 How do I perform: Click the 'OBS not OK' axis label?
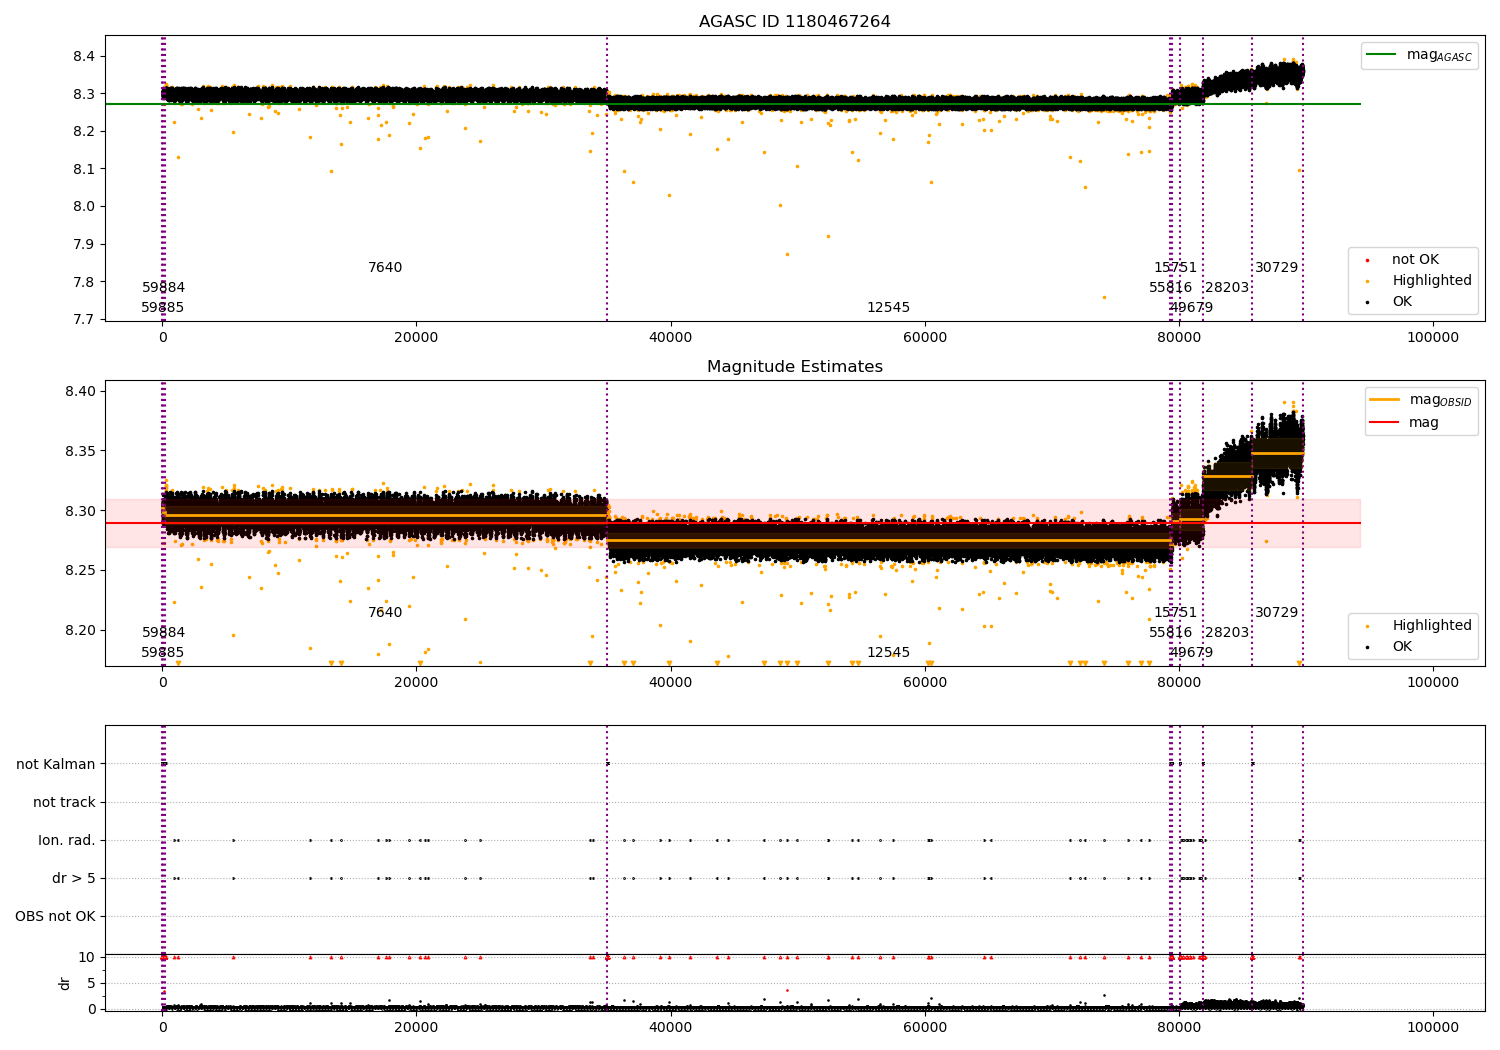tap(56, 916)
